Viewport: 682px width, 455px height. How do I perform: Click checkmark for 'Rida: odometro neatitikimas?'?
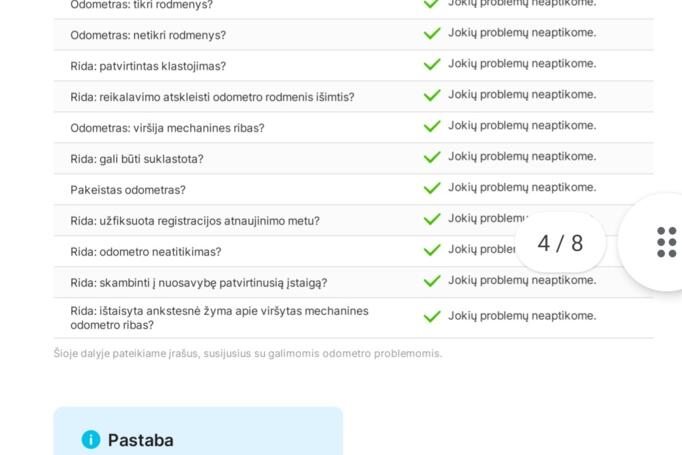coord(432,251)
